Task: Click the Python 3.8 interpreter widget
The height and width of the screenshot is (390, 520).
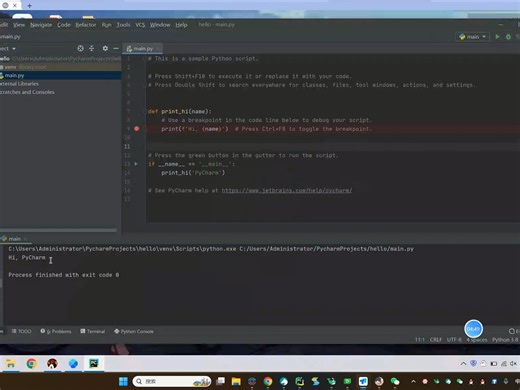Action: pos(505,340)
